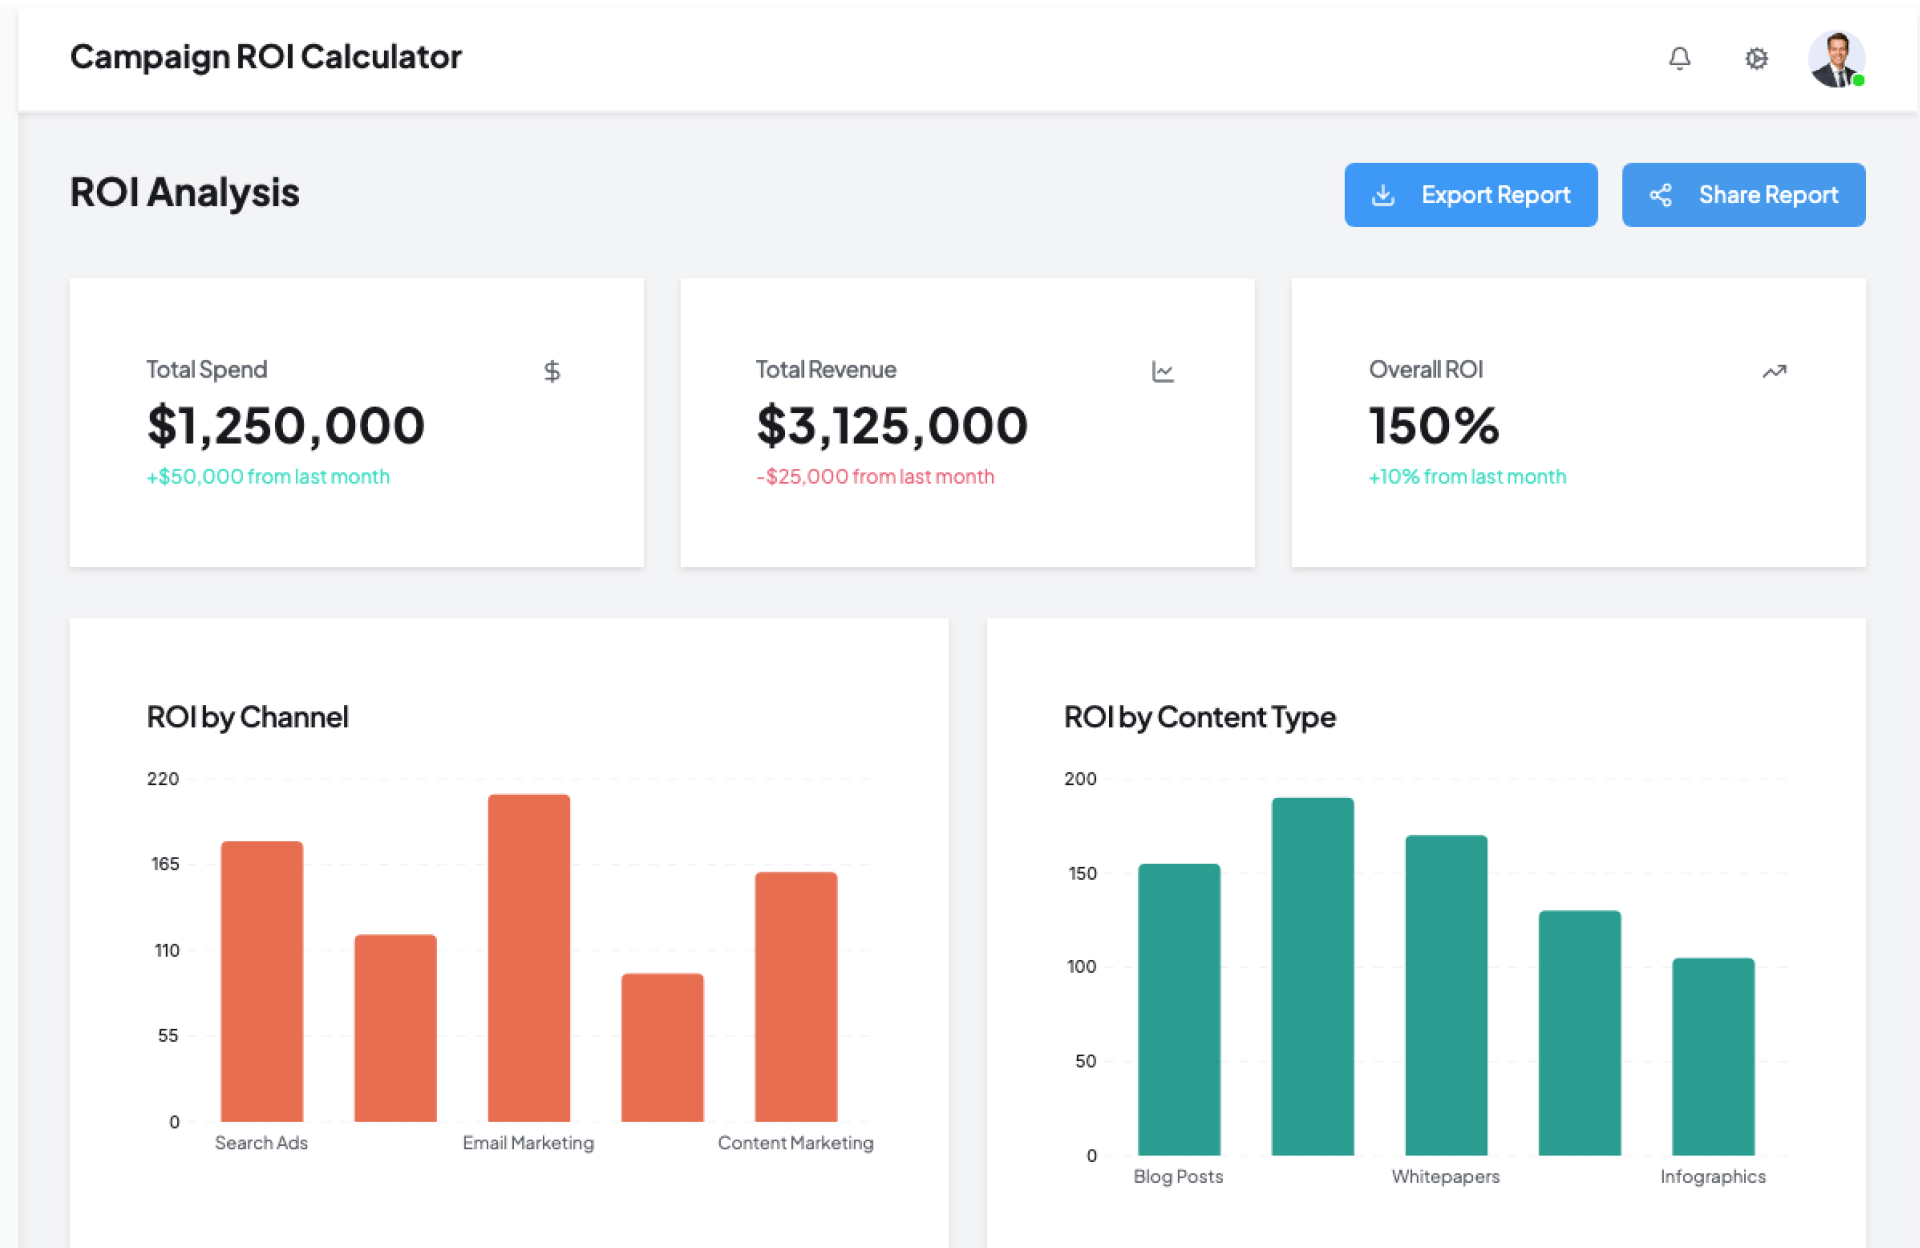1920x1248 pixels.
Task: Click the share icon in Share Report
Action: pos(1660,195)
